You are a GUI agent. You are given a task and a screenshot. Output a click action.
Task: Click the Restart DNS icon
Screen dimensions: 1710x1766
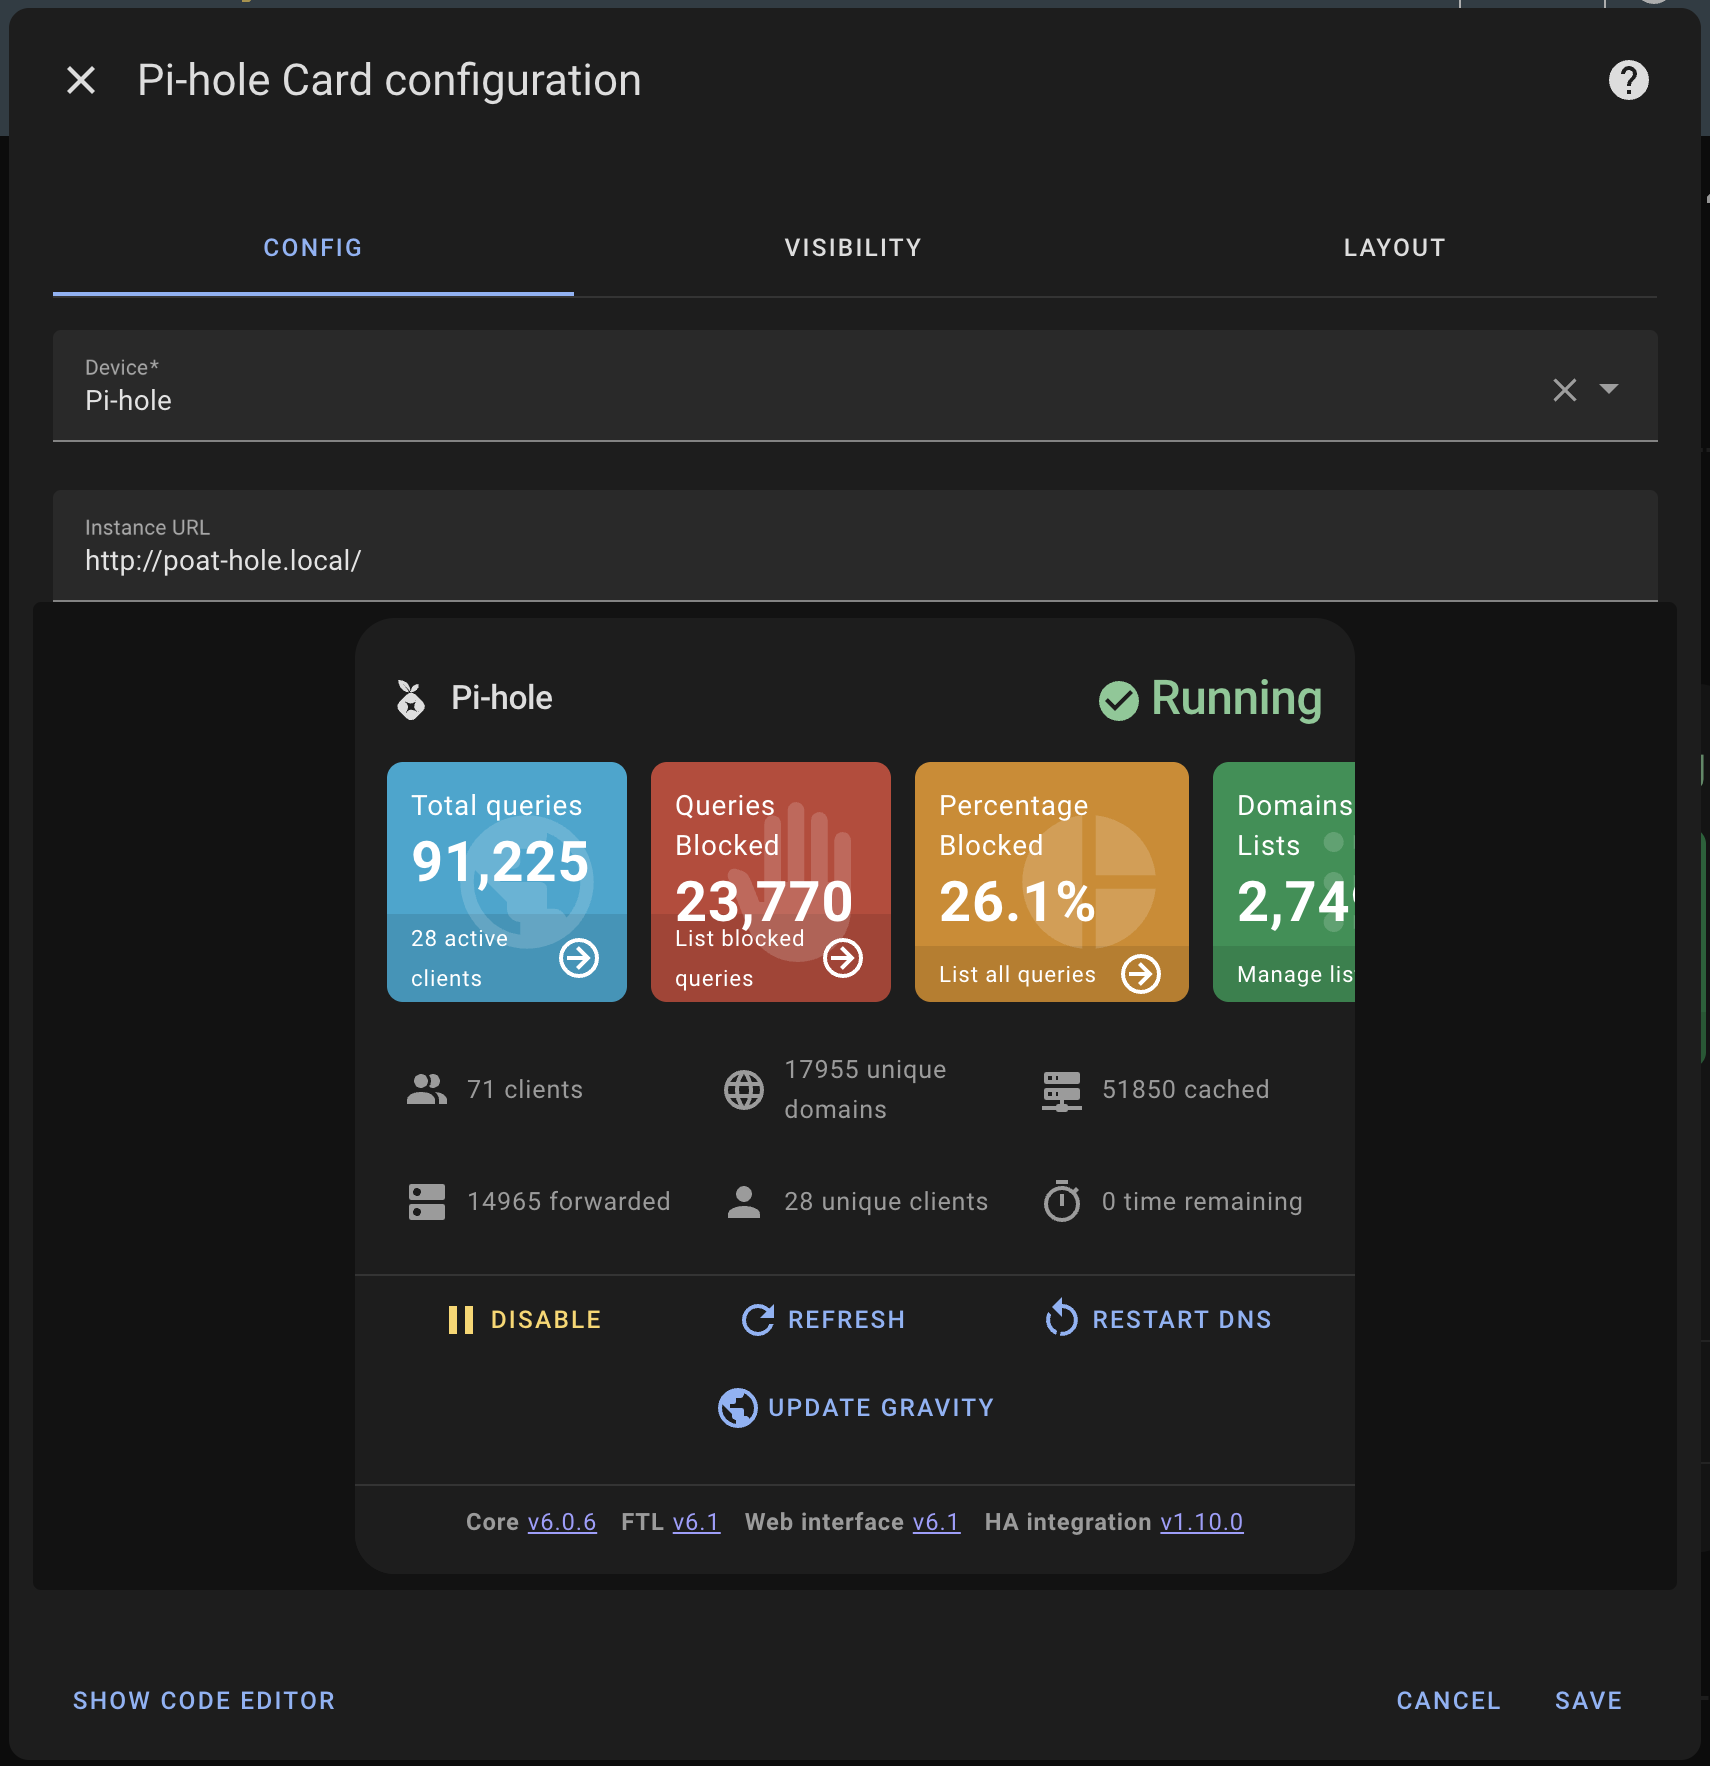tap(1062, 1318)
